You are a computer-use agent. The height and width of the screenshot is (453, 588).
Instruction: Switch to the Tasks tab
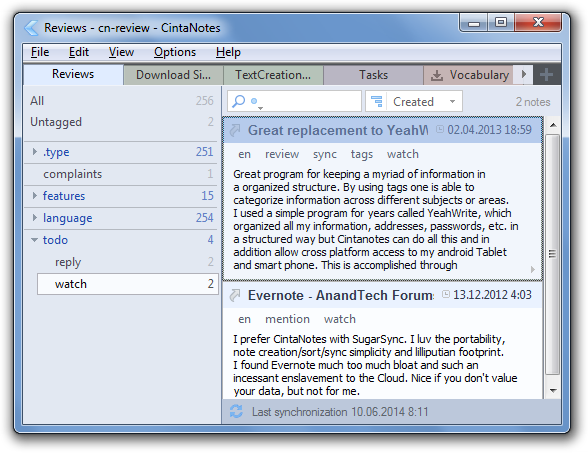pos(373,75)
